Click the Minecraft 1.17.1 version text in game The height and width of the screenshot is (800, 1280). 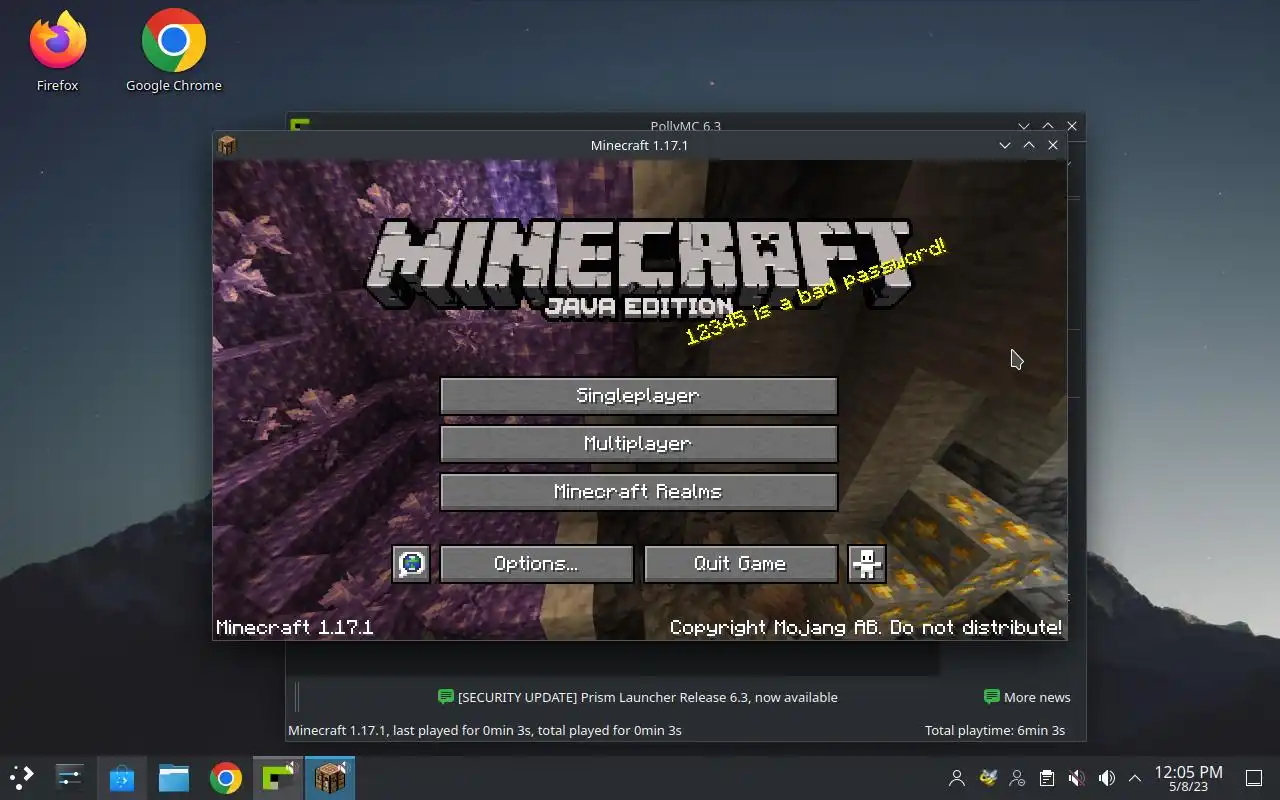pyautogui.click(x=295, y=627)
